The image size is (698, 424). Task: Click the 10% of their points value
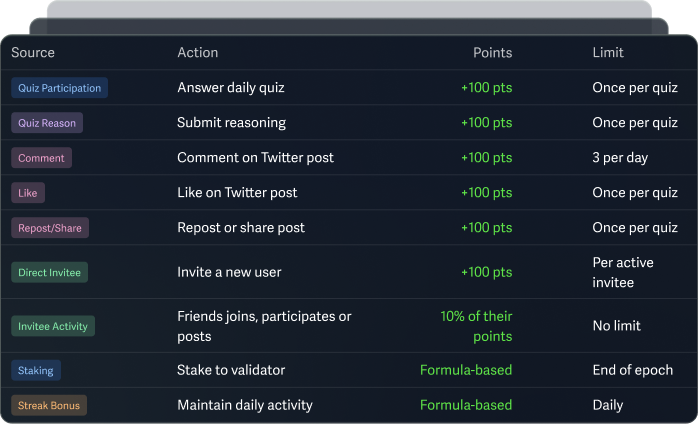[476, 326]
